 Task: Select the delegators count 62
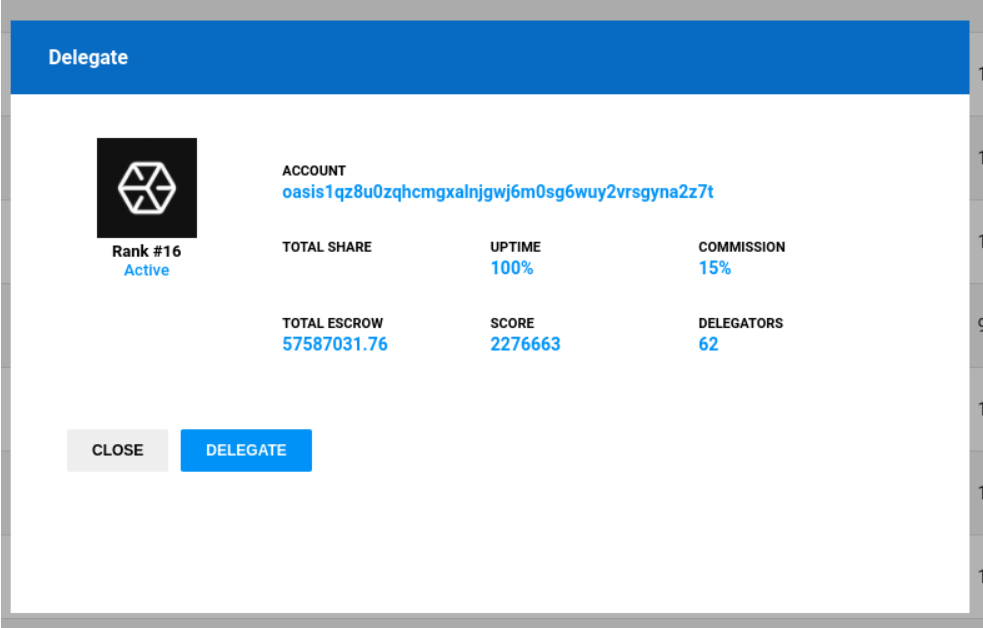coord(708,344)
